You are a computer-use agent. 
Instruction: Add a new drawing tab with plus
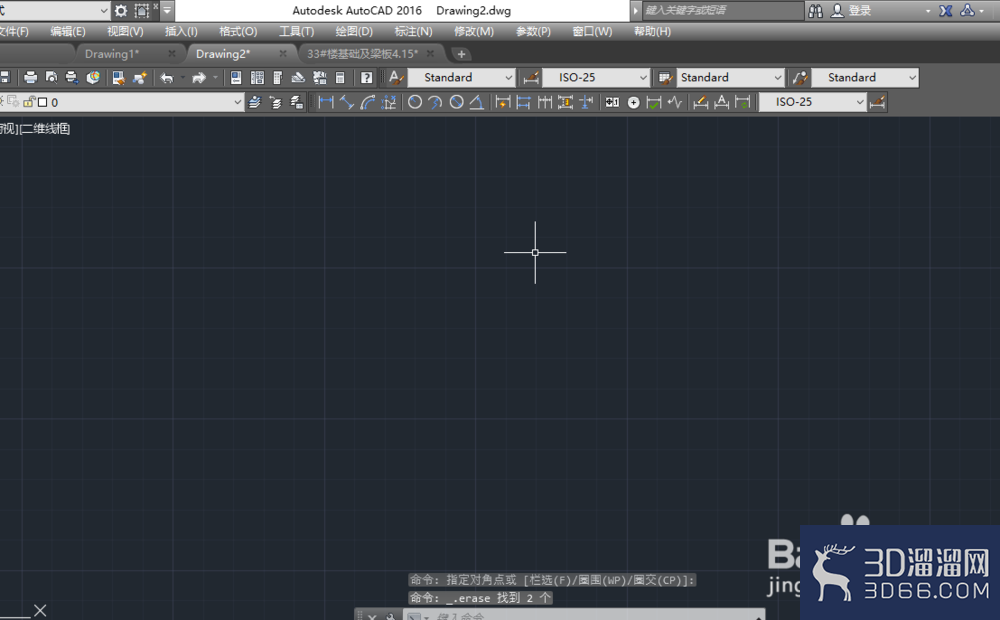tap(461, 54)
